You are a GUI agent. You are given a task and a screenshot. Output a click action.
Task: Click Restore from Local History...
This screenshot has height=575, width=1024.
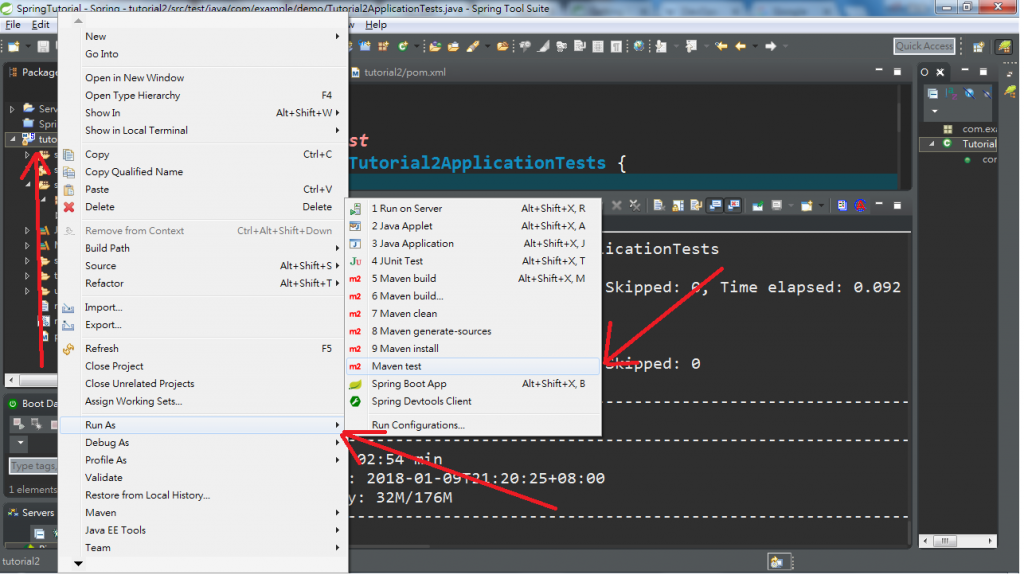203,495
